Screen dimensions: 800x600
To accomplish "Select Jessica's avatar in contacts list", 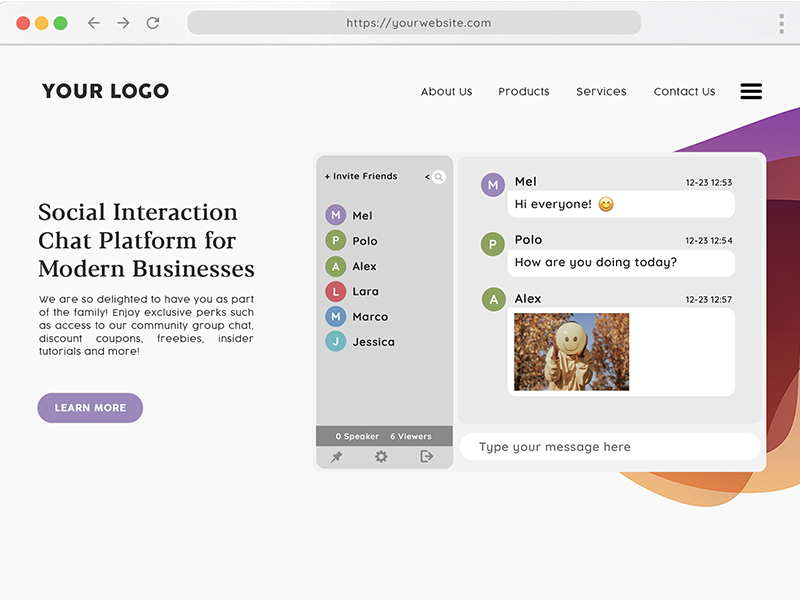I will pos(336,342).
